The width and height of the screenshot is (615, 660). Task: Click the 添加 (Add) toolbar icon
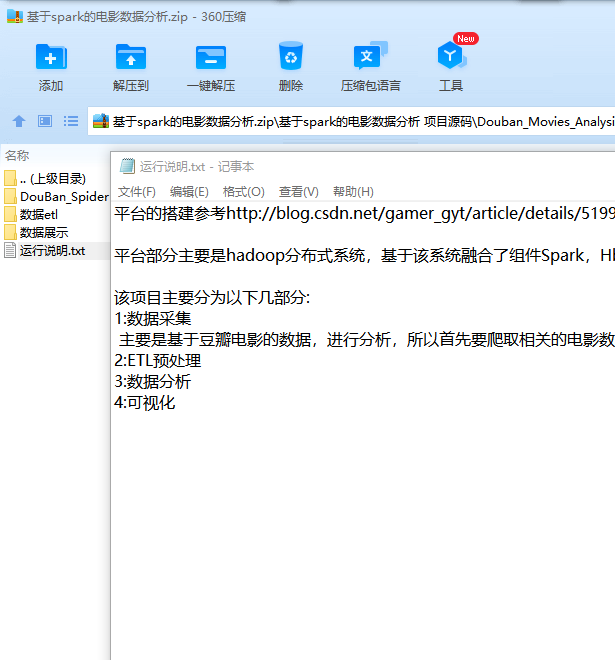[x=51, y=56]
